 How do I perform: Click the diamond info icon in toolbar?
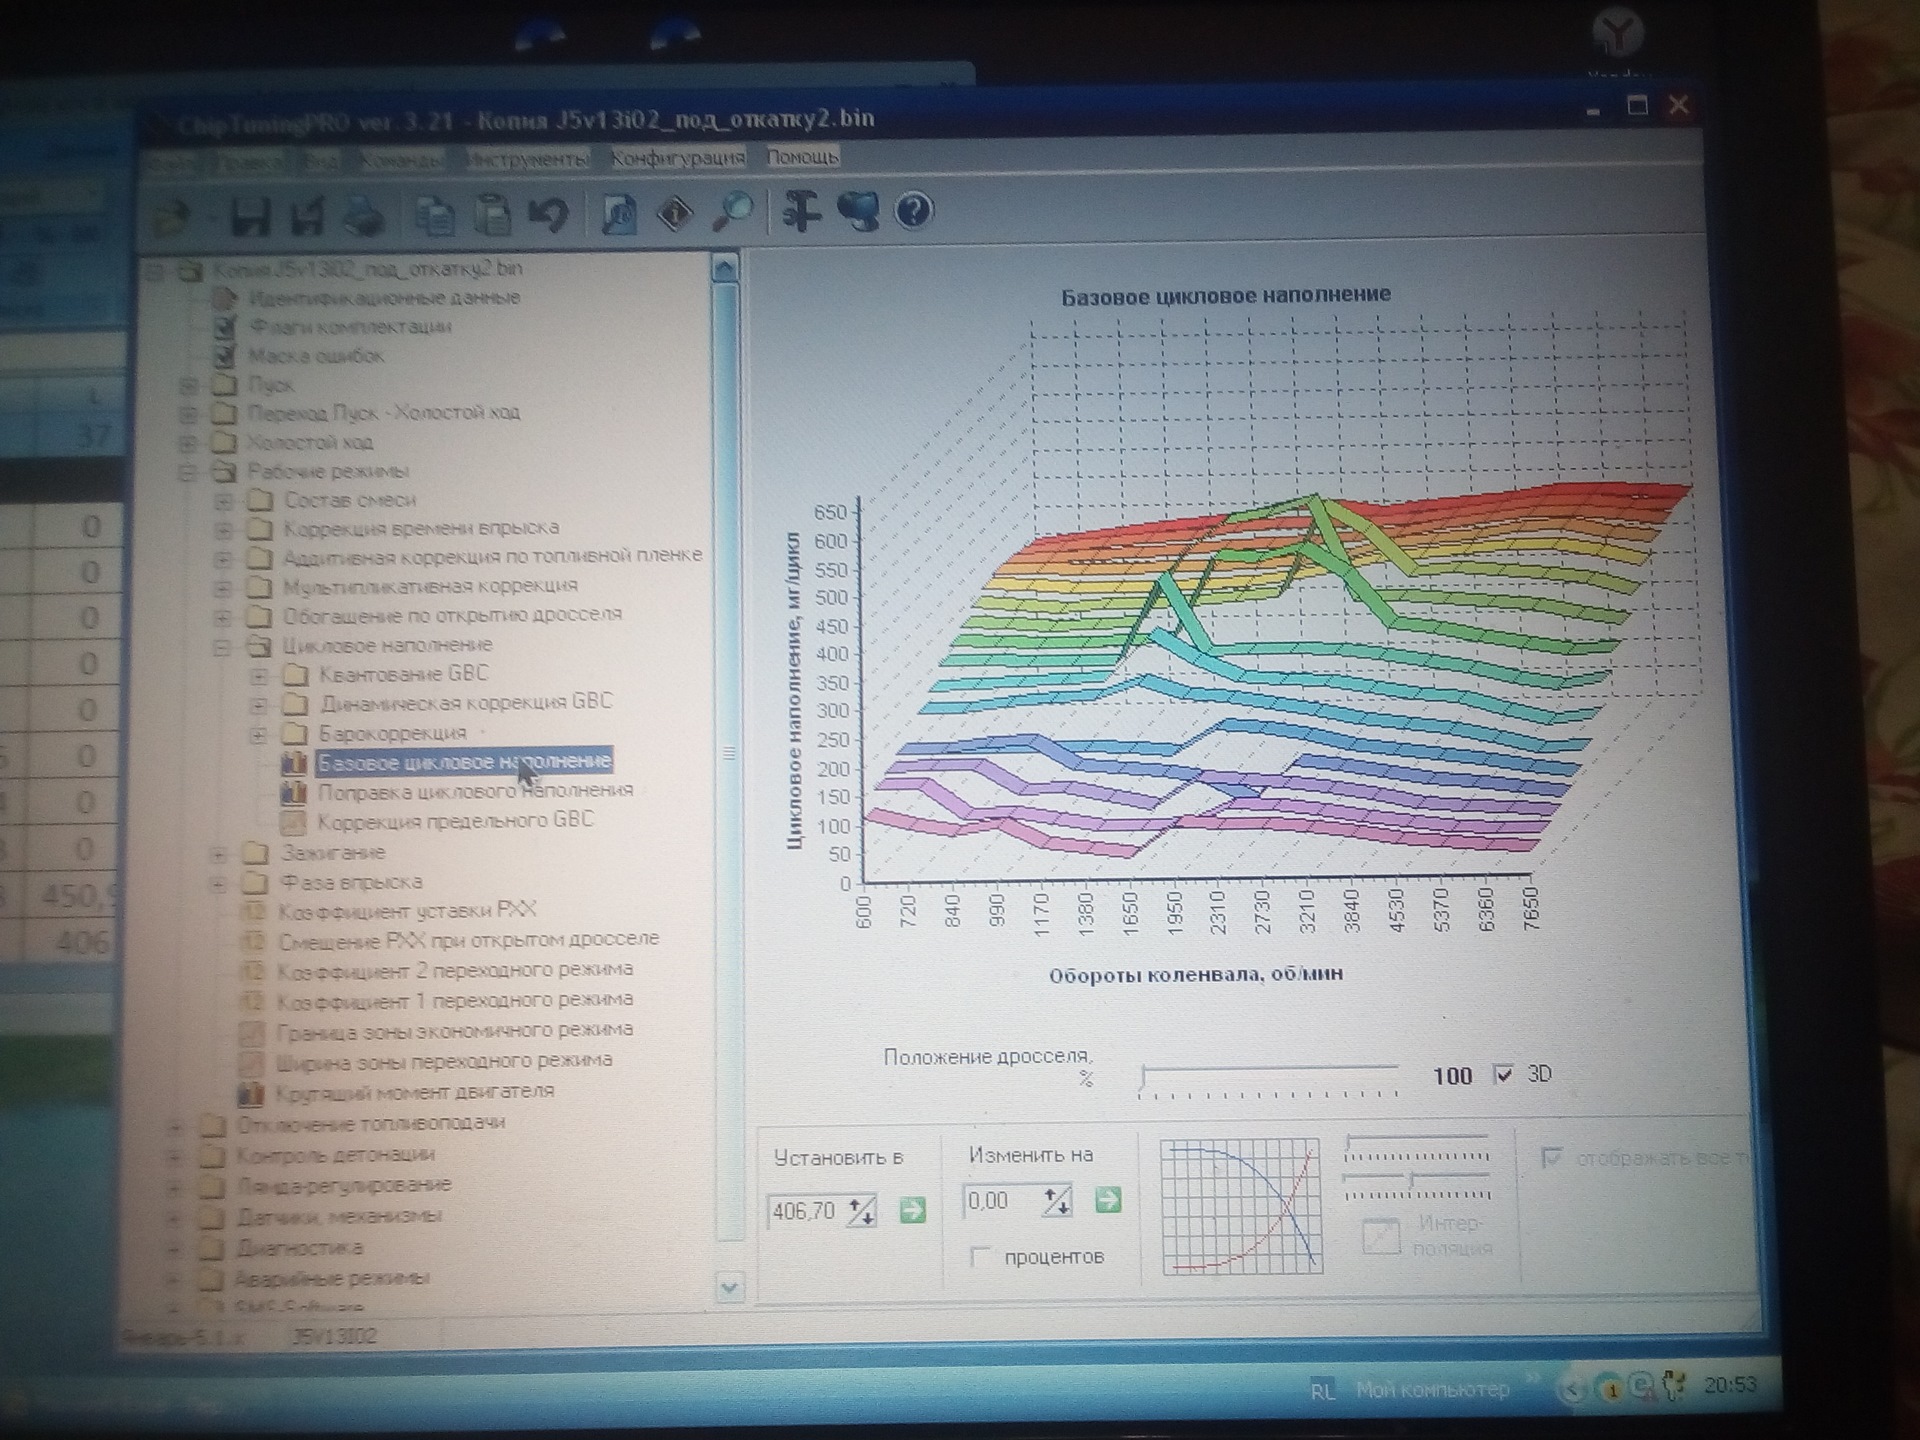(x=676, y=213)
